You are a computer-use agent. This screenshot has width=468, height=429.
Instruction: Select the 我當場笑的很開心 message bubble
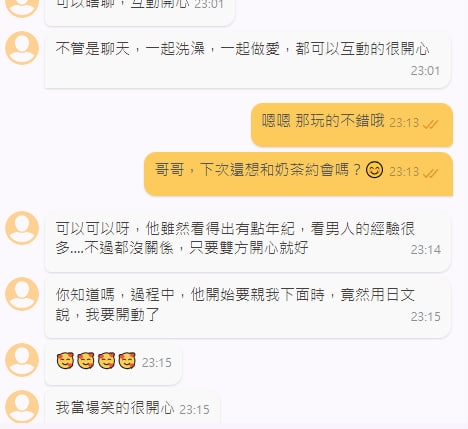pyautogui.click(x=133, y=408)
